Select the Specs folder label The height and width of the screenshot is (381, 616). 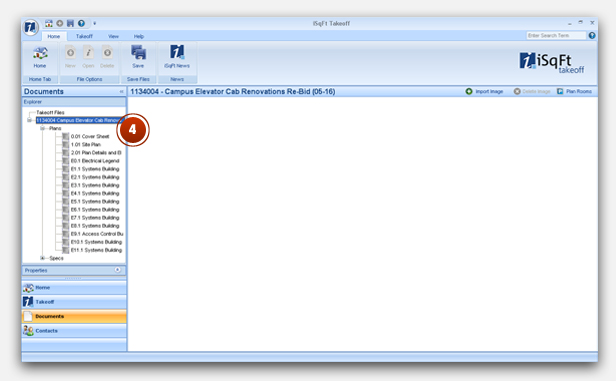[56, 258]
